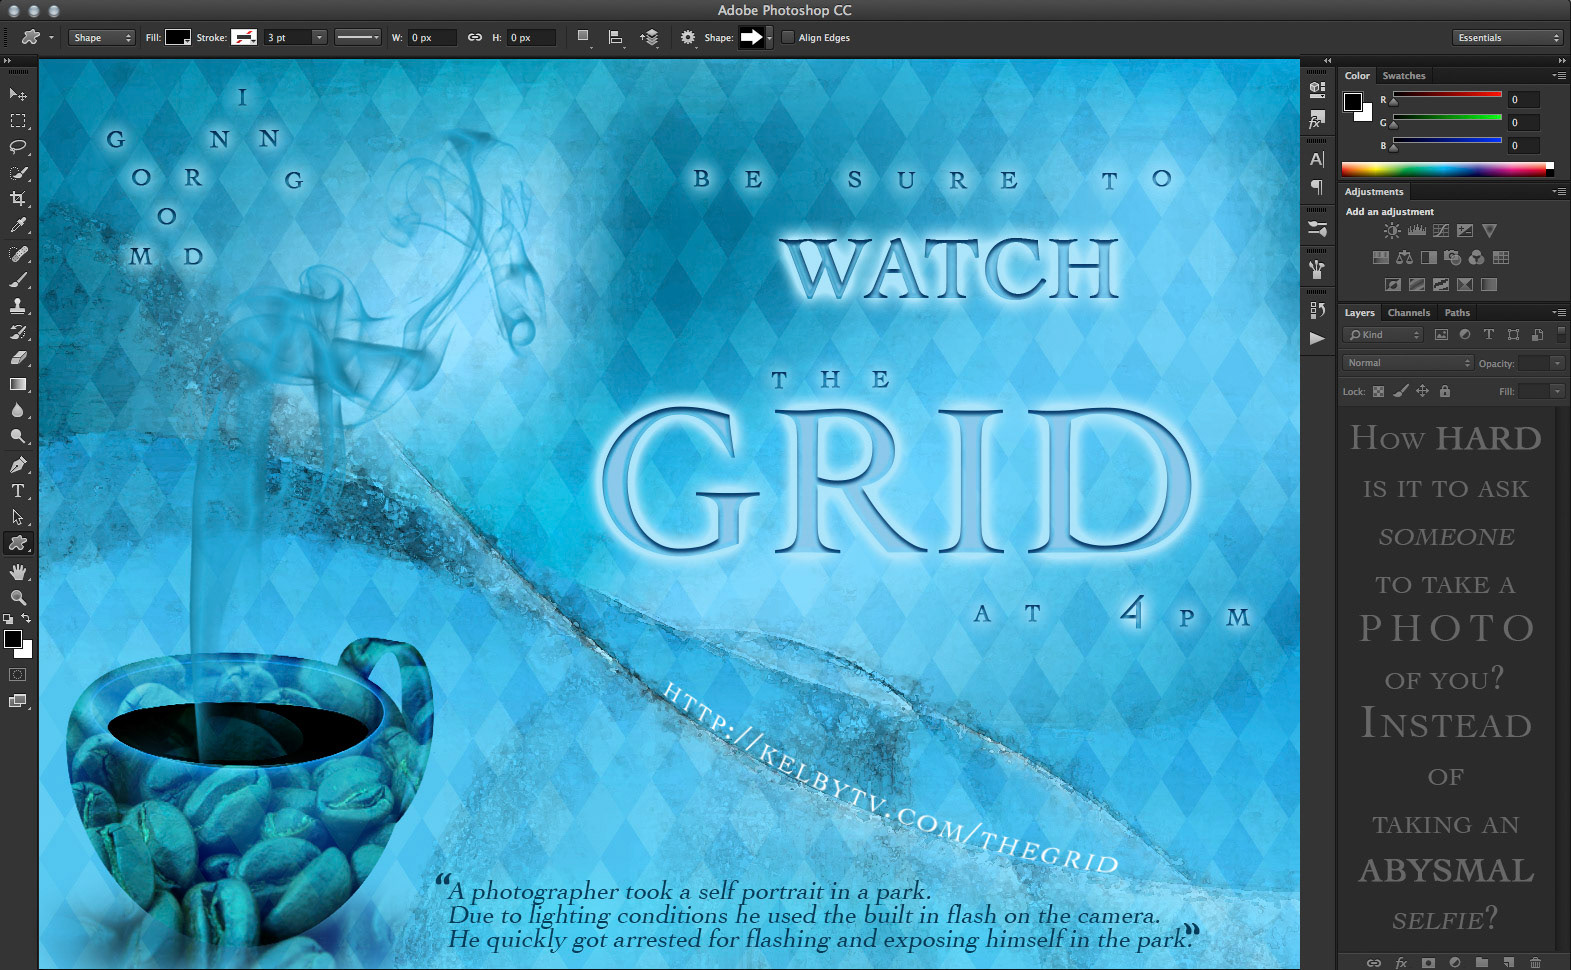Toggle lock transparent pixels

1379,392
